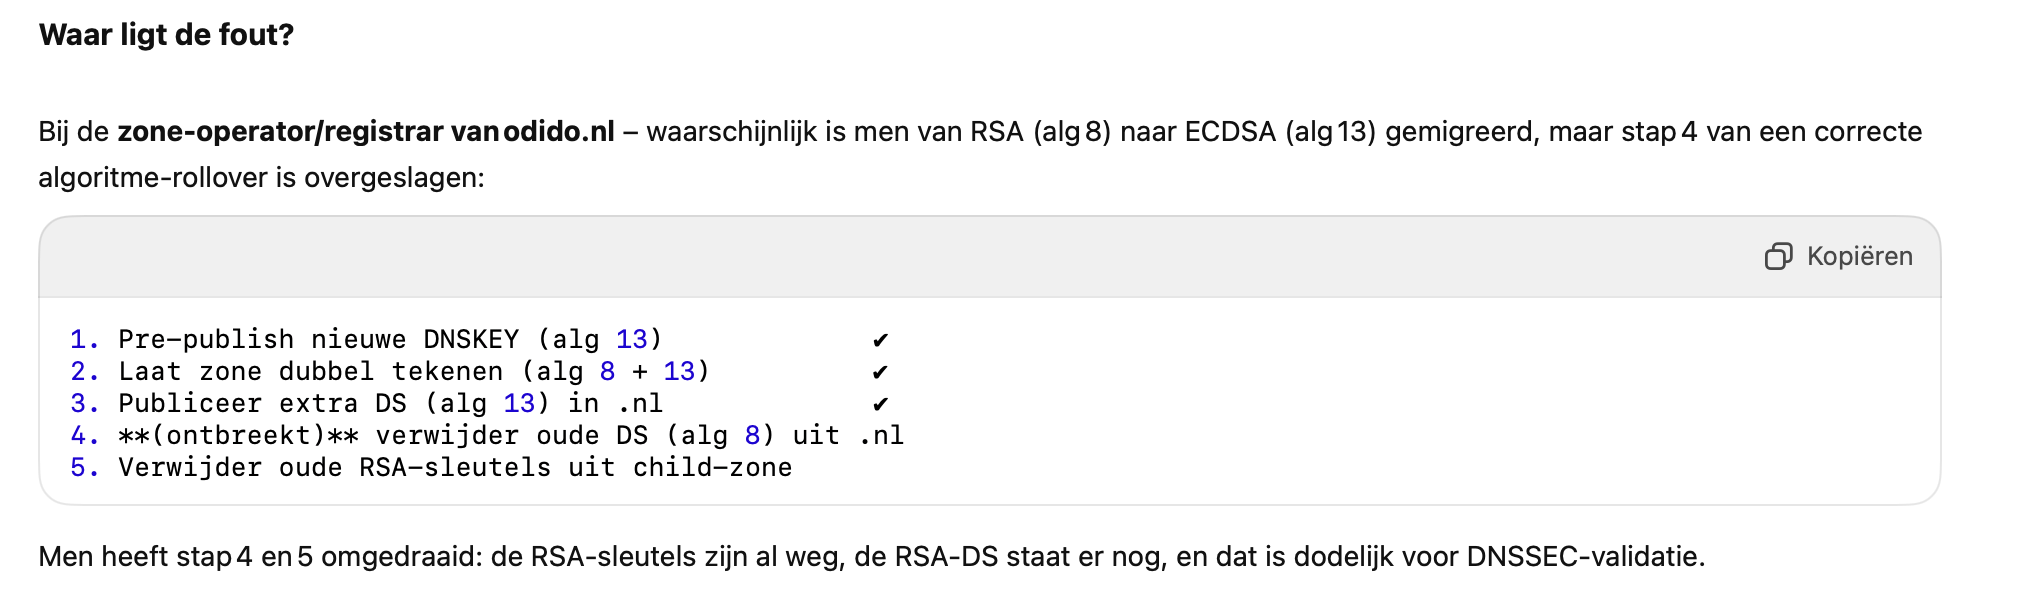This screenshot has height=614, width=2020.
Task: Click code line 'Pre-publish nieuwe DNSKEY'
Action: point(391,340)
